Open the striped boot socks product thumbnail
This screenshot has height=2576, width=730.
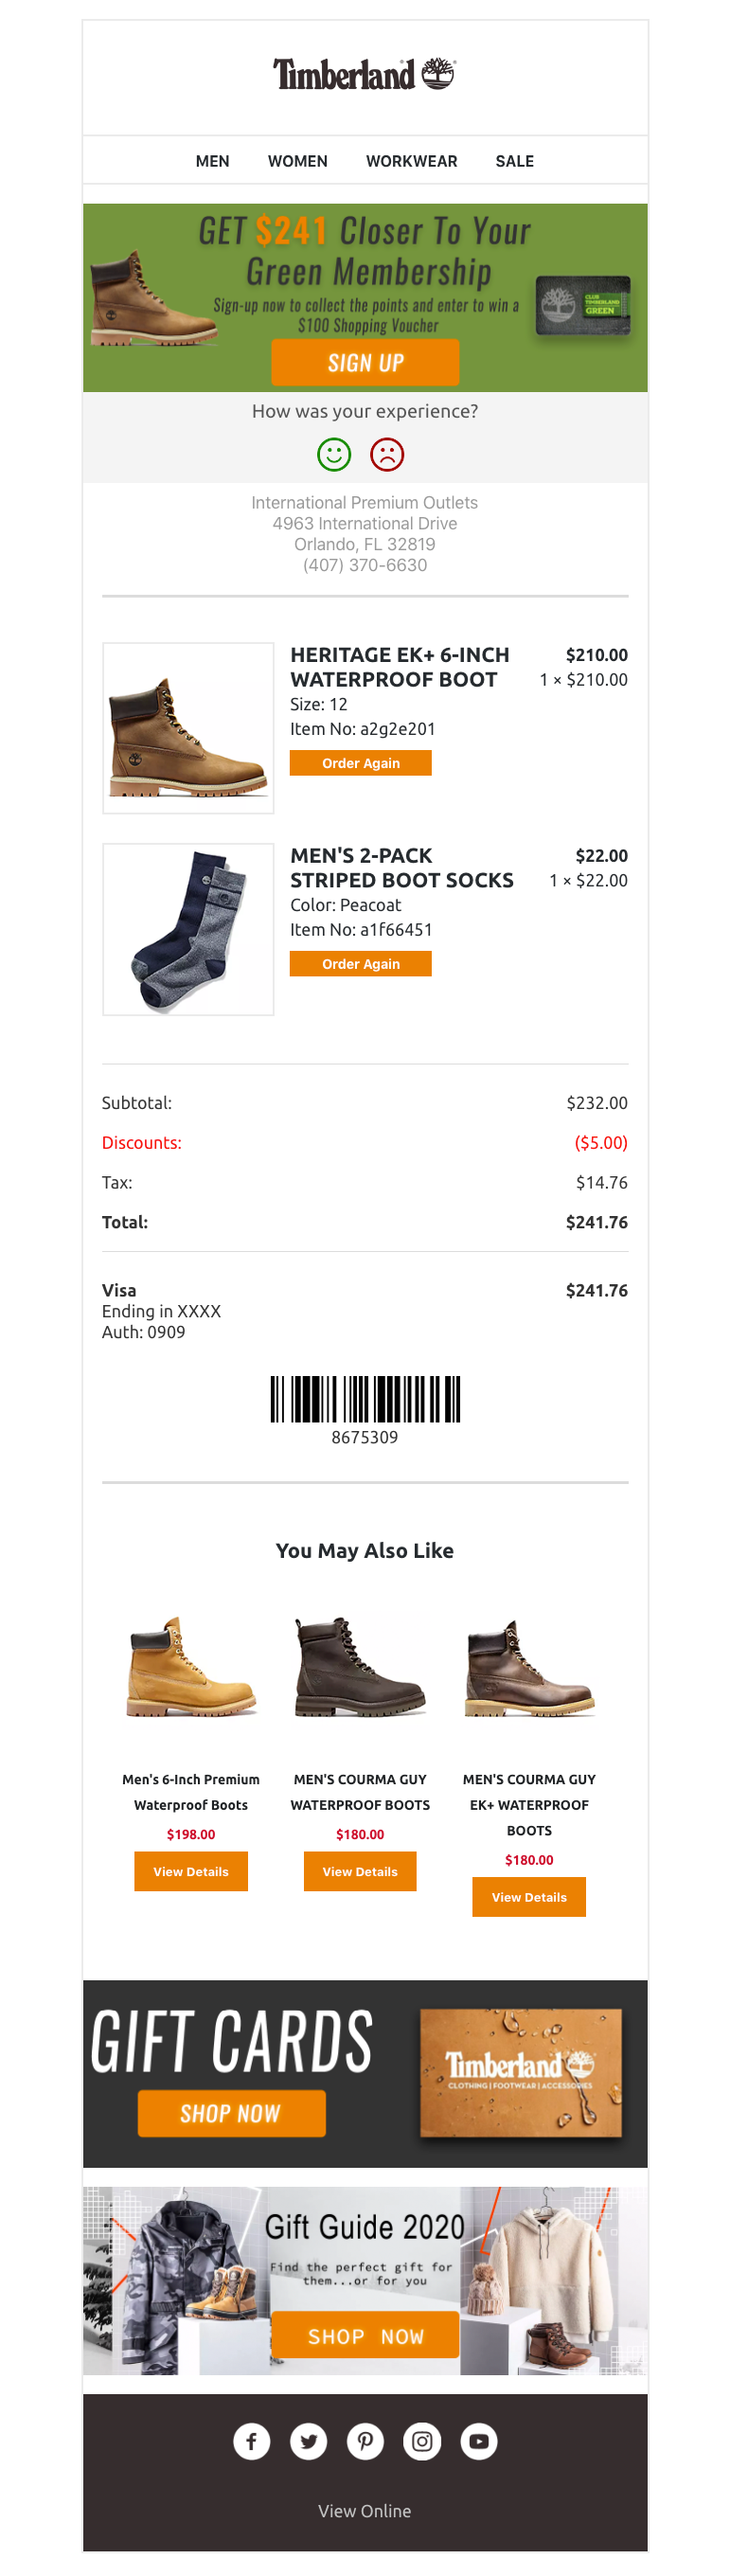coord(188,929)
